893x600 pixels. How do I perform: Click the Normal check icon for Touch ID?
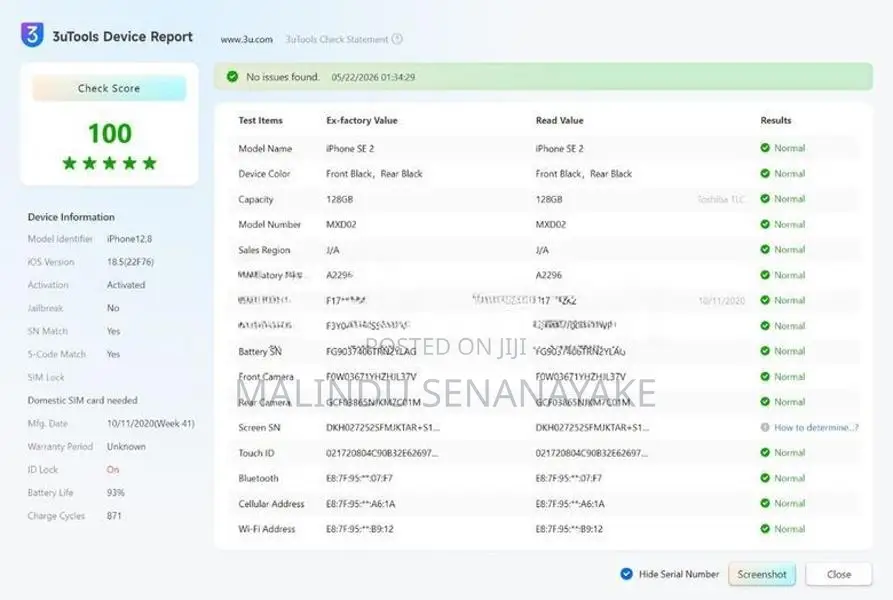tap(765, 453)
